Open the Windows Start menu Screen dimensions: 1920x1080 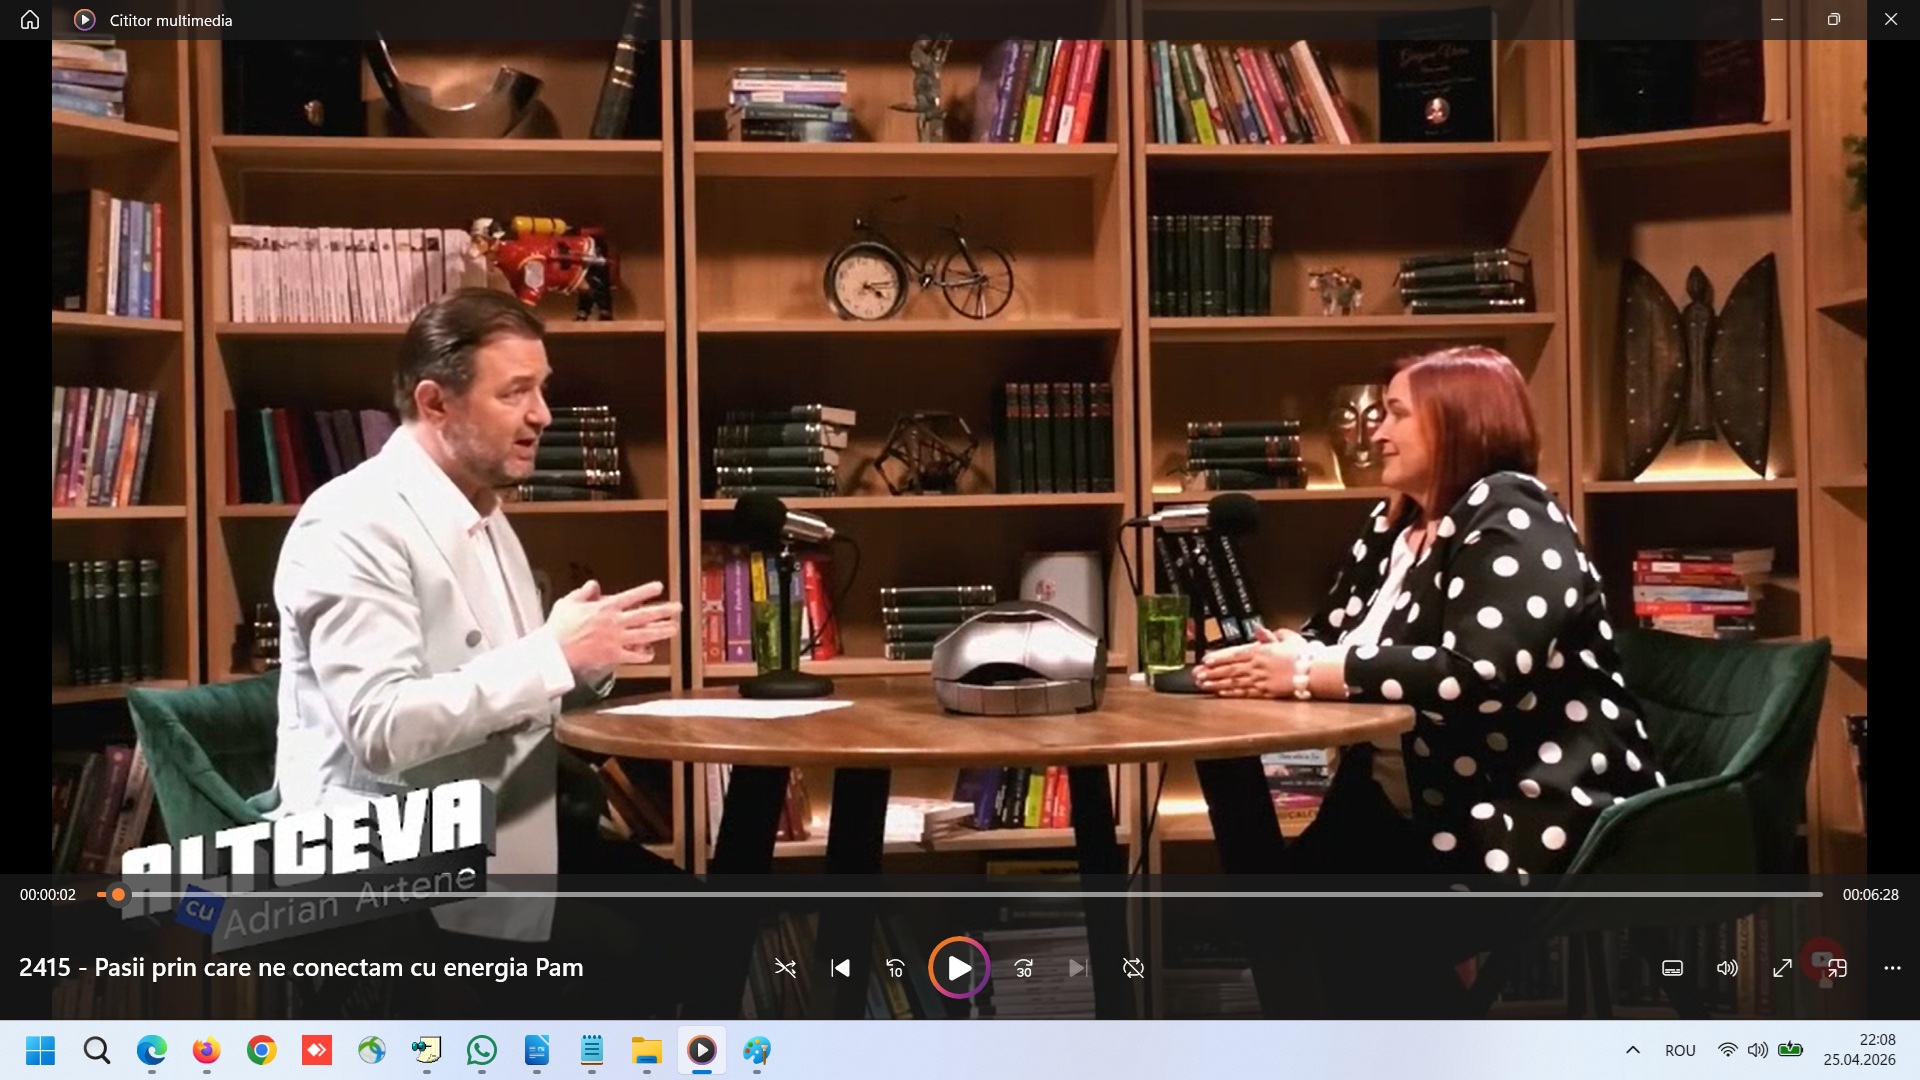point(40,1050)
